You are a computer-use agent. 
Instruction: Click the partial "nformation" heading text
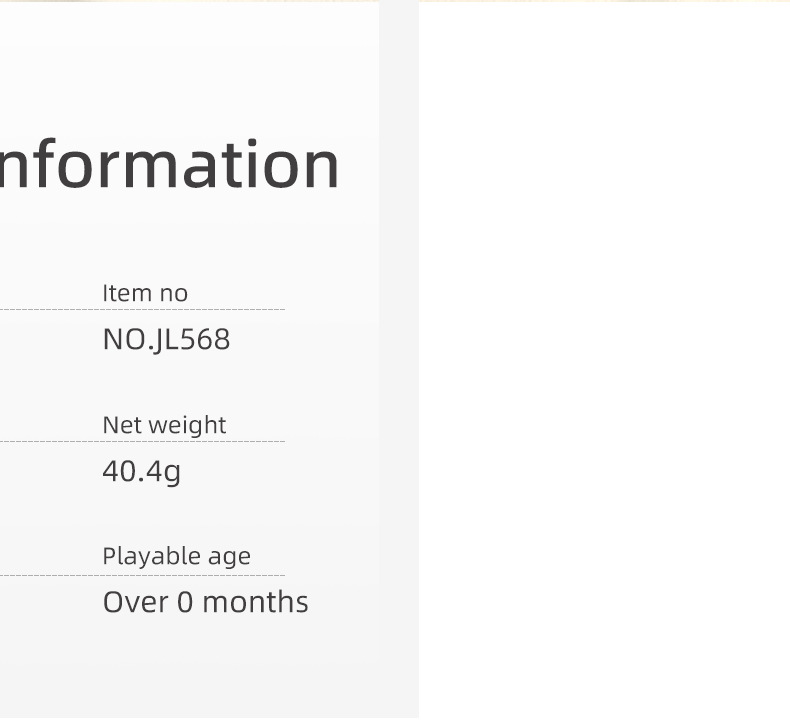tap(170, 165)
